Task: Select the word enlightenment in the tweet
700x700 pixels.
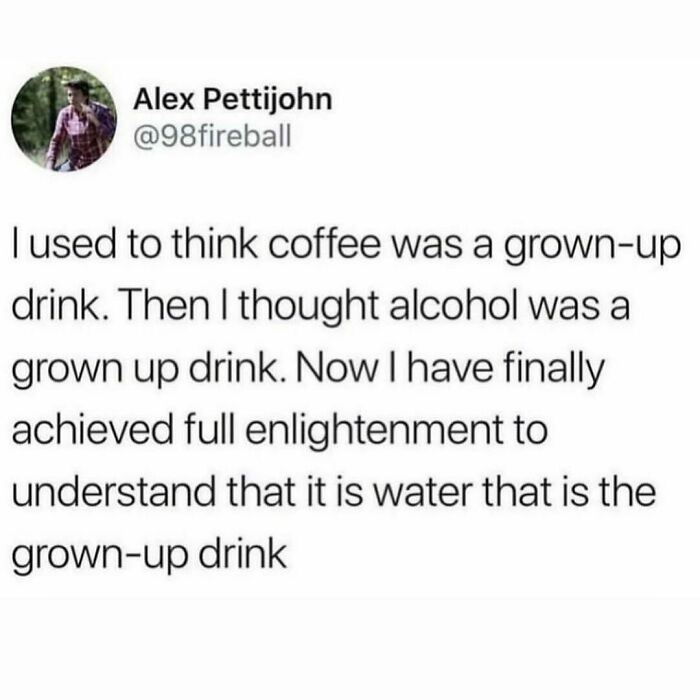Action: click(x=373, y=430)
